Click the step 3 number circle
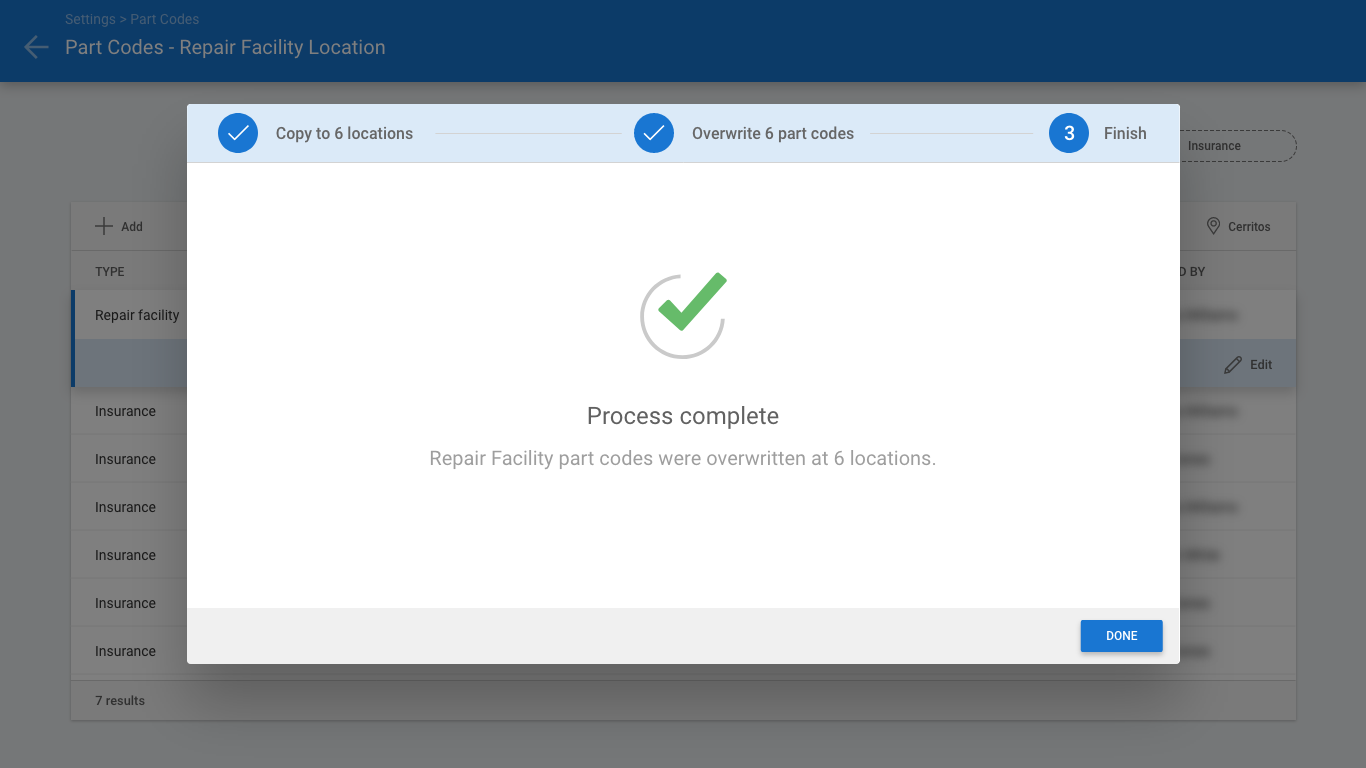Image resolution: width=1366 pixels, height=768 pixels. pyautogui.click(x=1068, y=133)
